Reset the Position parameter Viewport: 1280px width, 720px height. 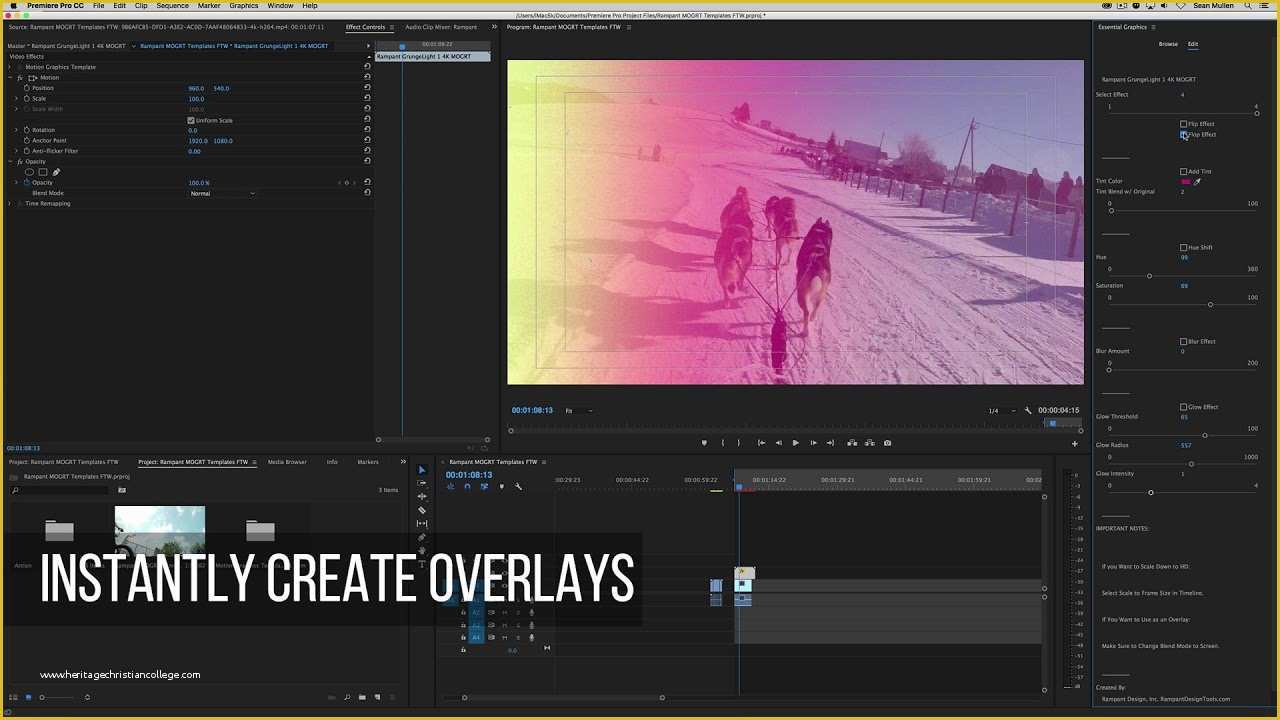pyautogui.click(x=367, y=88)
